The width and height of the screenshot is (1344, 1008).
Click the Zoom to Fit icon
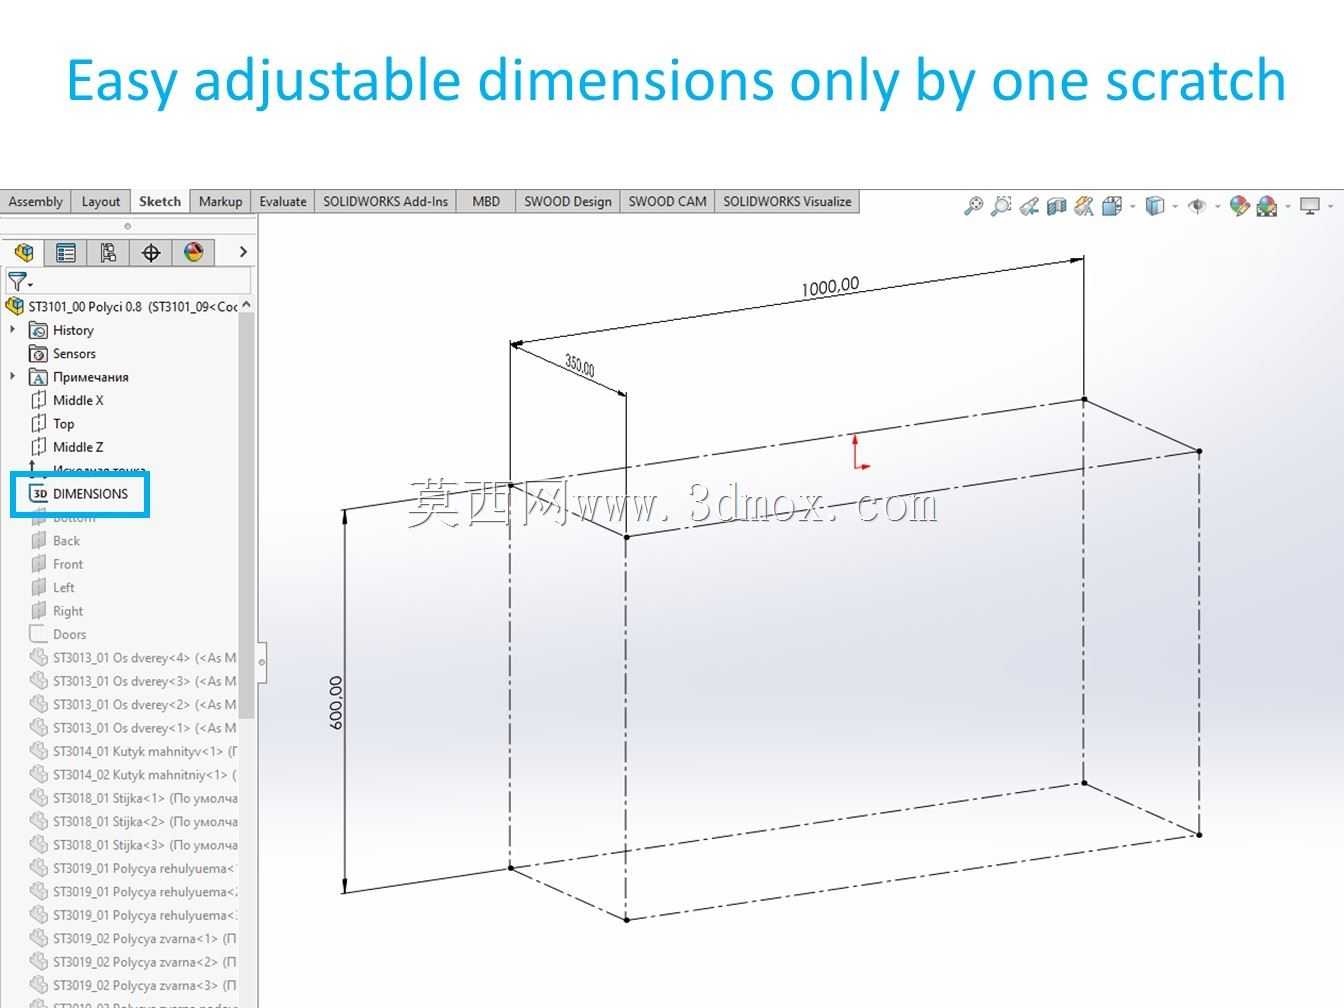[972, 206]
